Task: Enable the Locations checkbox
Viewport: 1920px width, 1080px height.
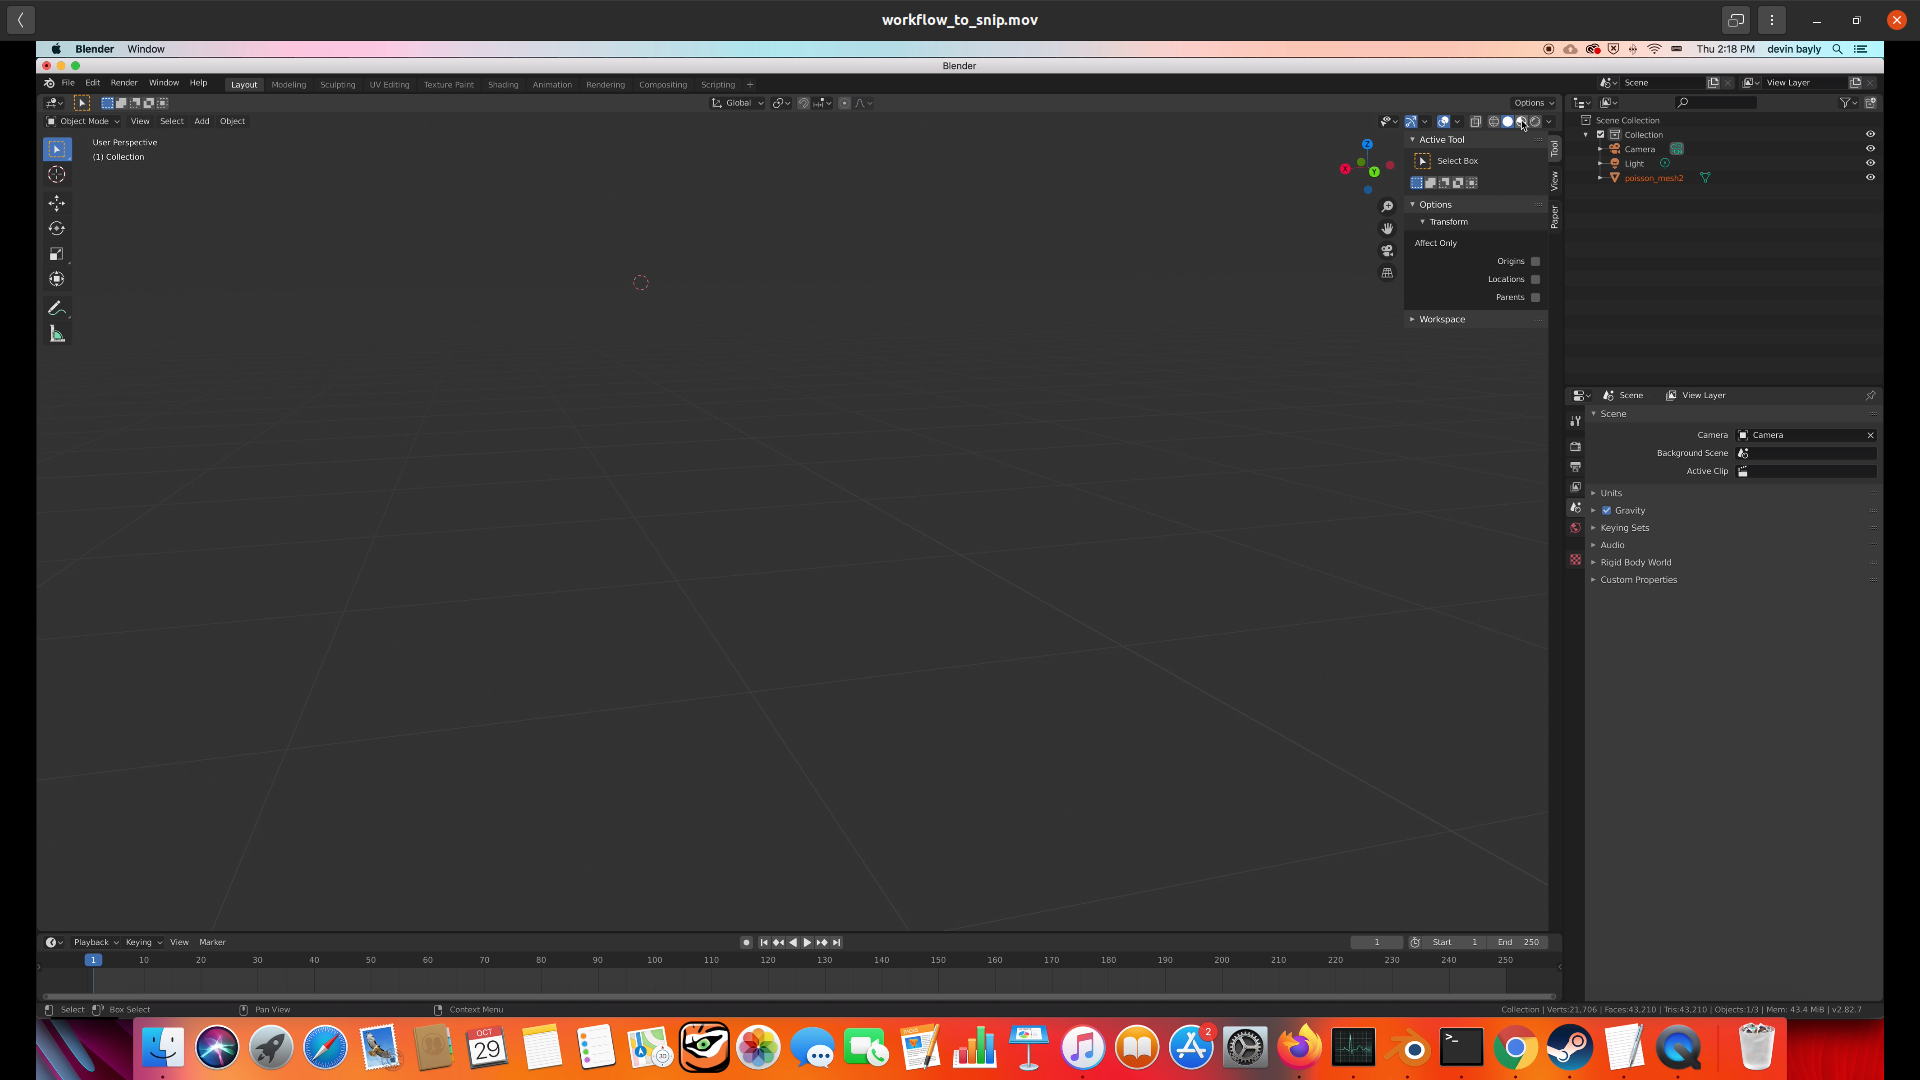Action: click(1536, 279)
